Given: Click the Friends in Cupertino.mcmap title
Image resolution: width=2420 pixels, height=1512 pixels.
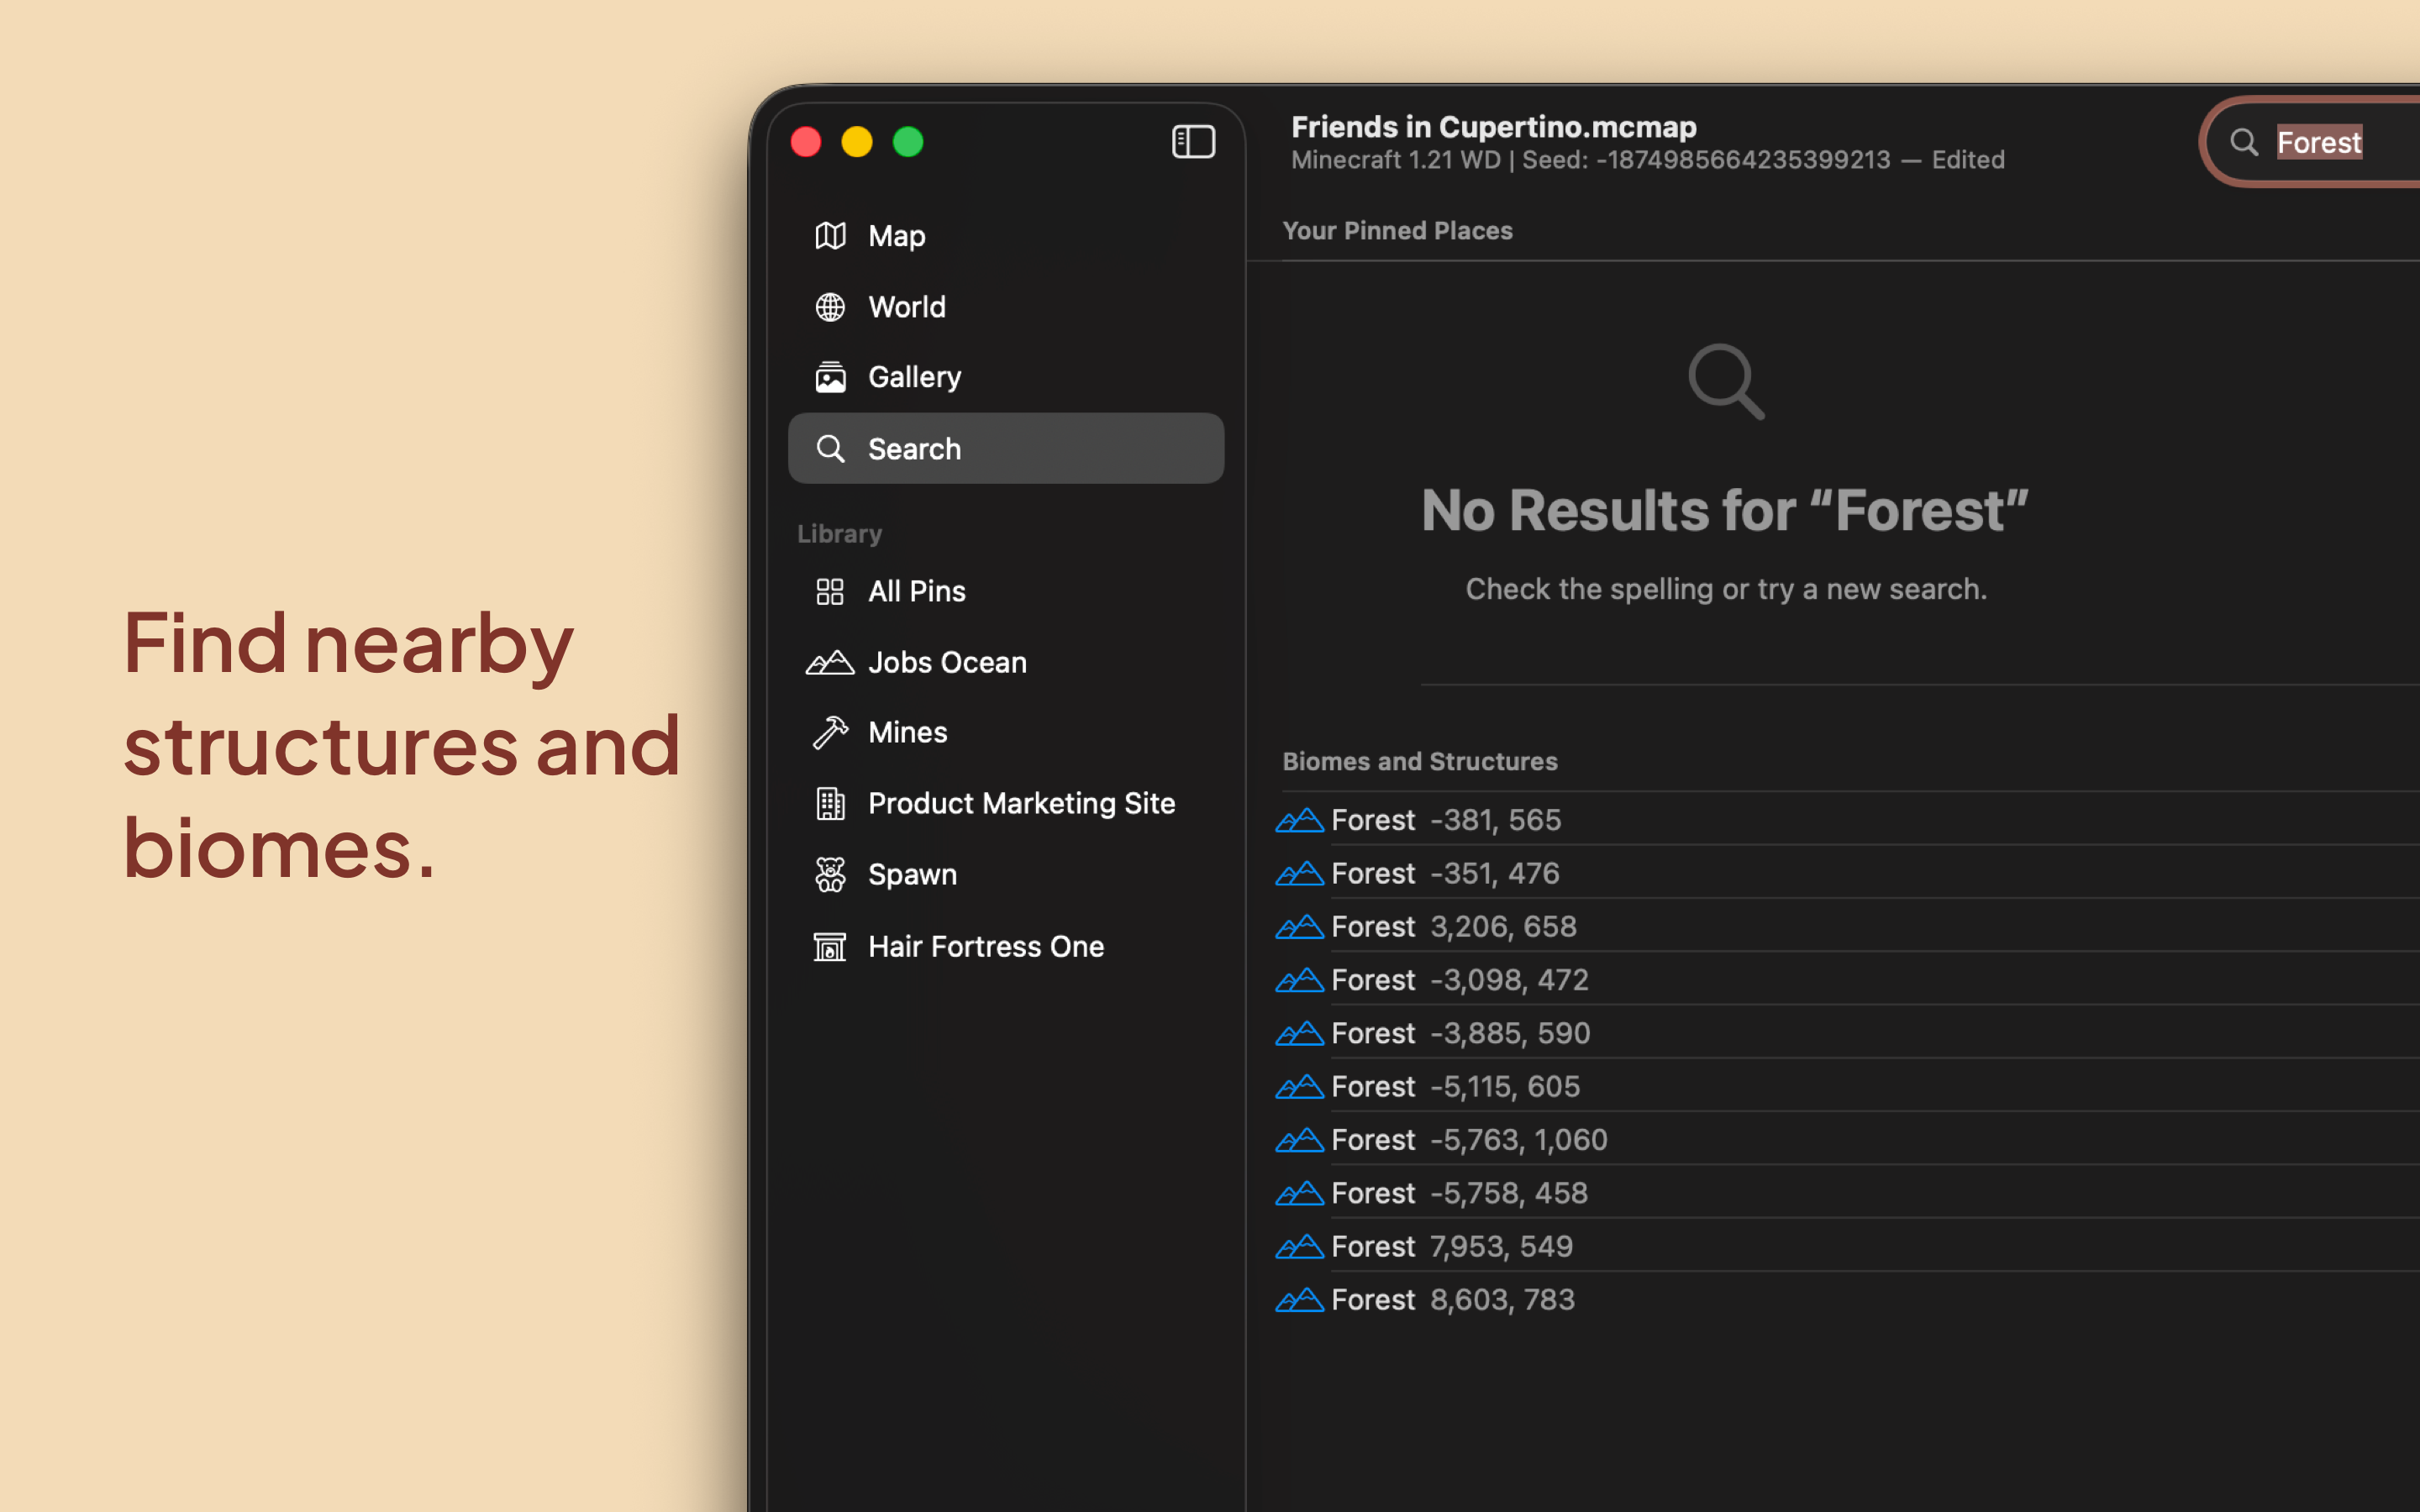Looking at the screenshot, I should [x=1493, y=127].
